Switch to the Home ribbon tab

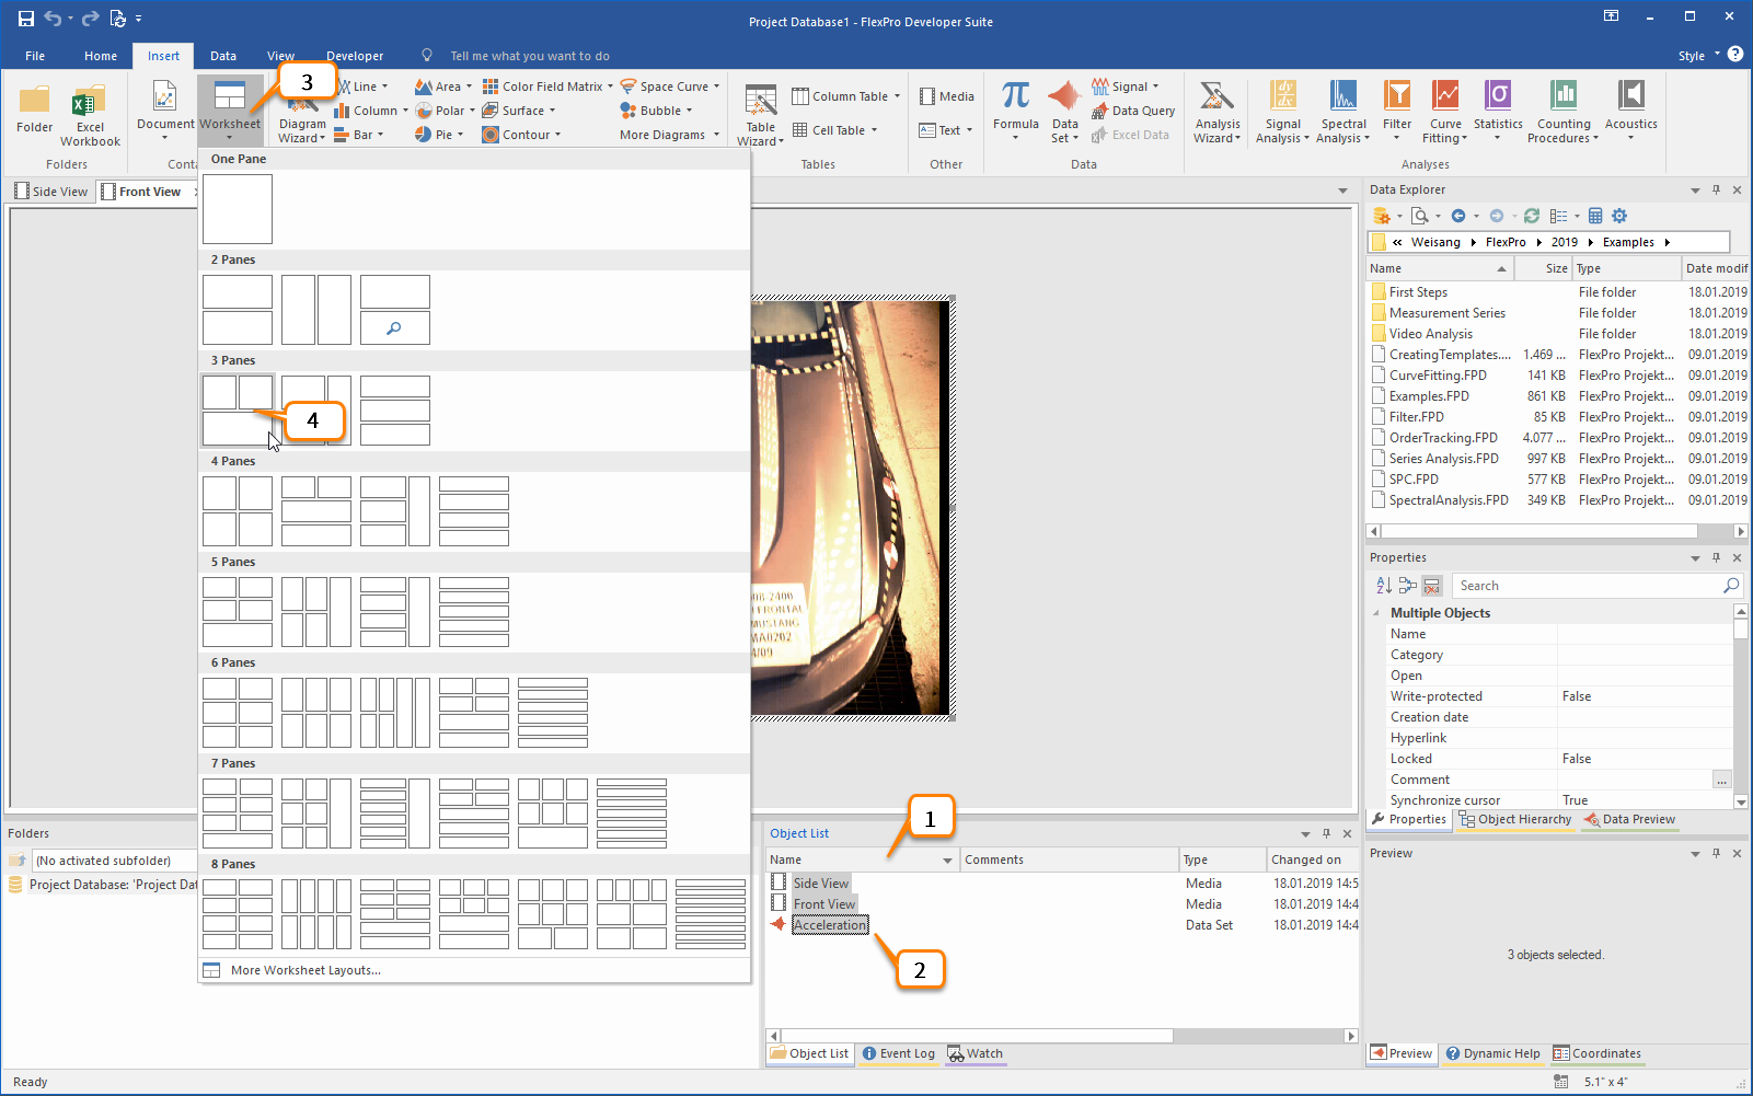tap(100, 55)
